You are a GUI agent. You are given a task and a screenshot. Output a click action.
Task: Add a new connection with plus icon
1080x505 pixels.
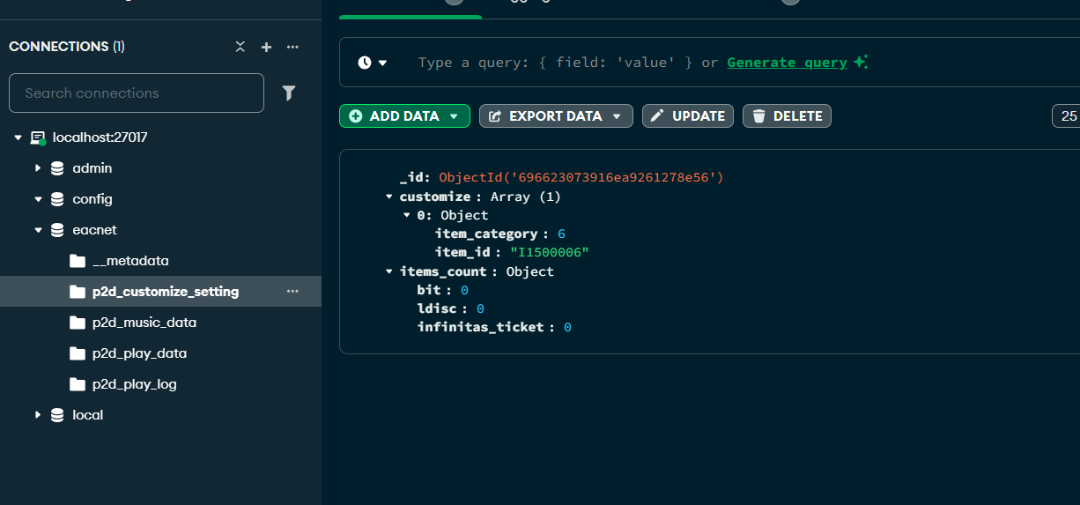tap(266, 47)
